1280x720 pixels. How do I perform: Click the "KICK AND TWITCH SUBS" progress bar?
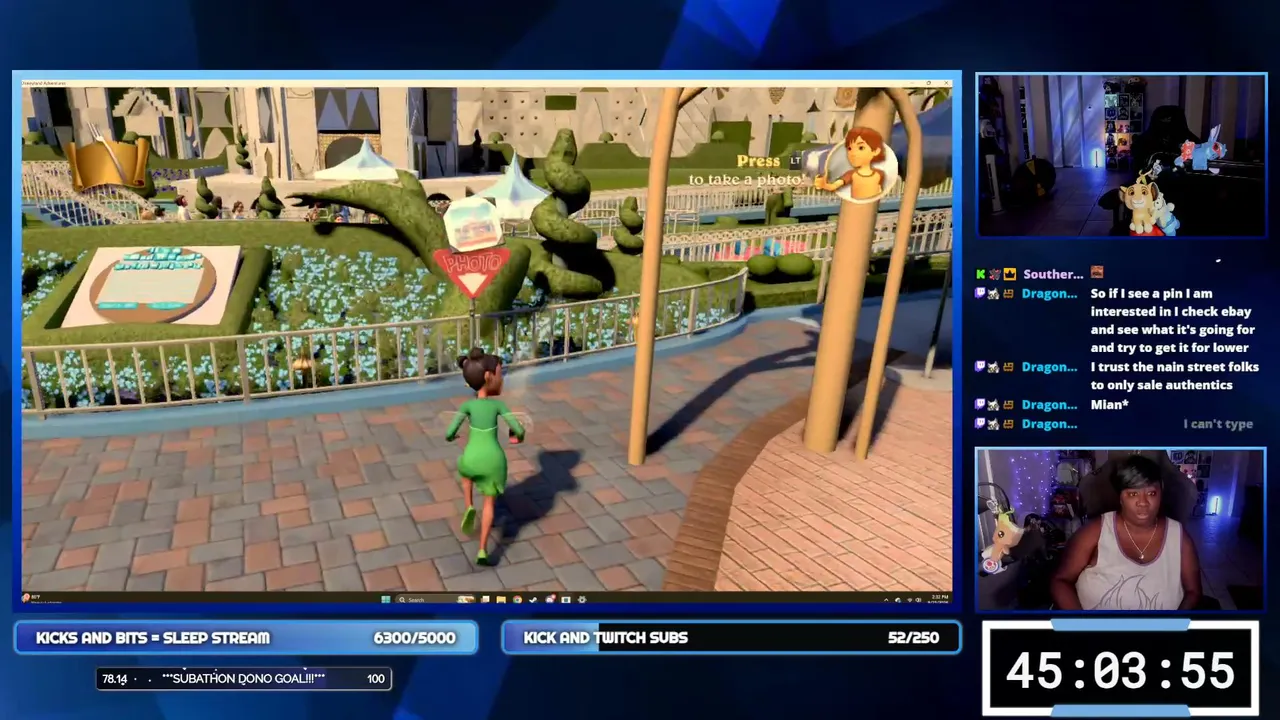[731, 638]
